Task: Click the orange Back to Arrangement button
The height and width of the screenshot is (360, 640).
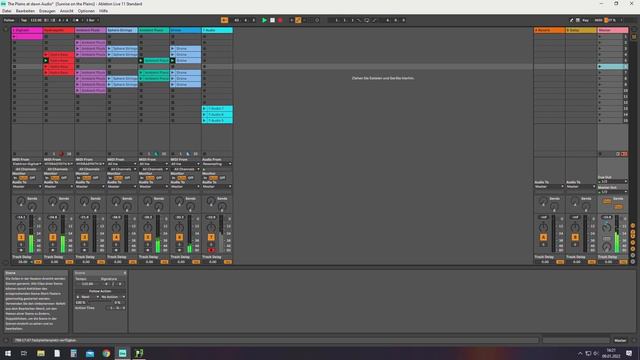Action: pos(224,20)
